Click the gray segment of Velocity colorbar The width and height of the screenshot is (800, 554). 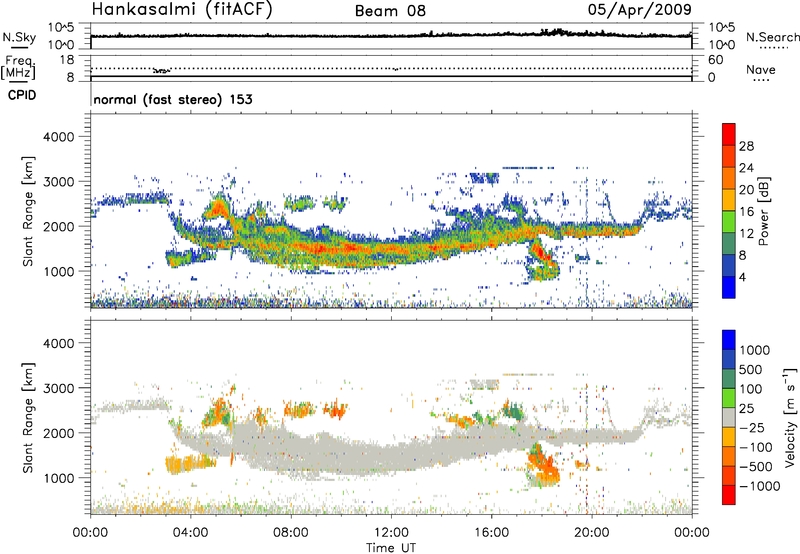tap(729, 417)
